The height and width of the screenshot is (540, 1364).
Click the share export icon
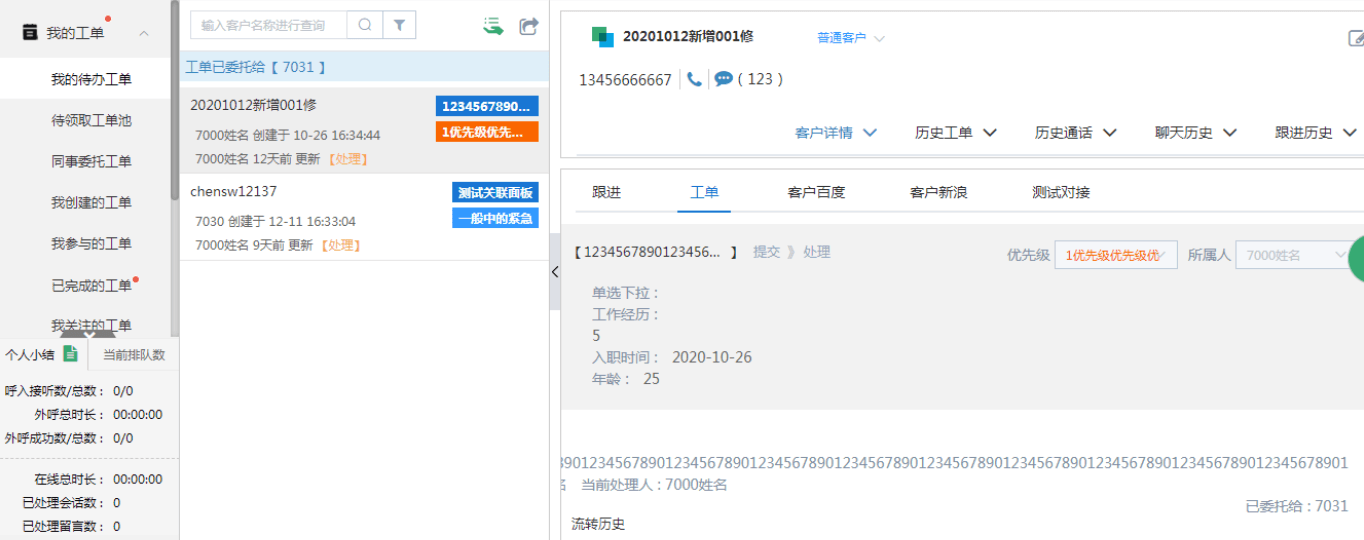pos(529,26)
